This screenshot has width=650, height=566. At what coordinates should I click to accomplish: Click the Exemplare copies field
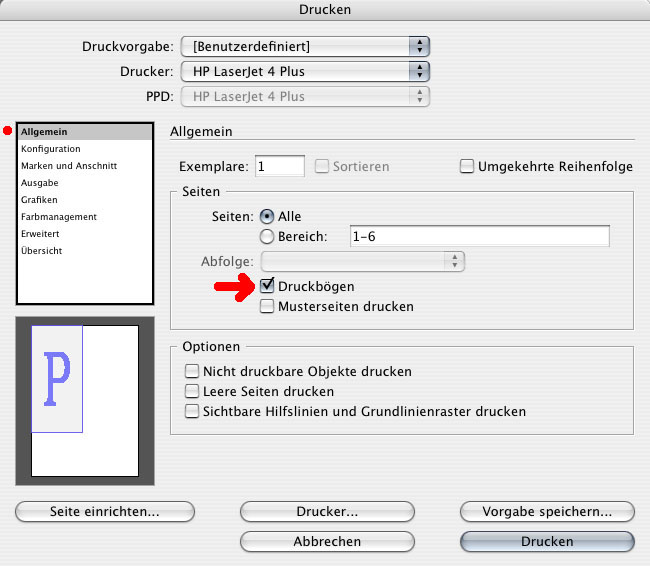280,167
